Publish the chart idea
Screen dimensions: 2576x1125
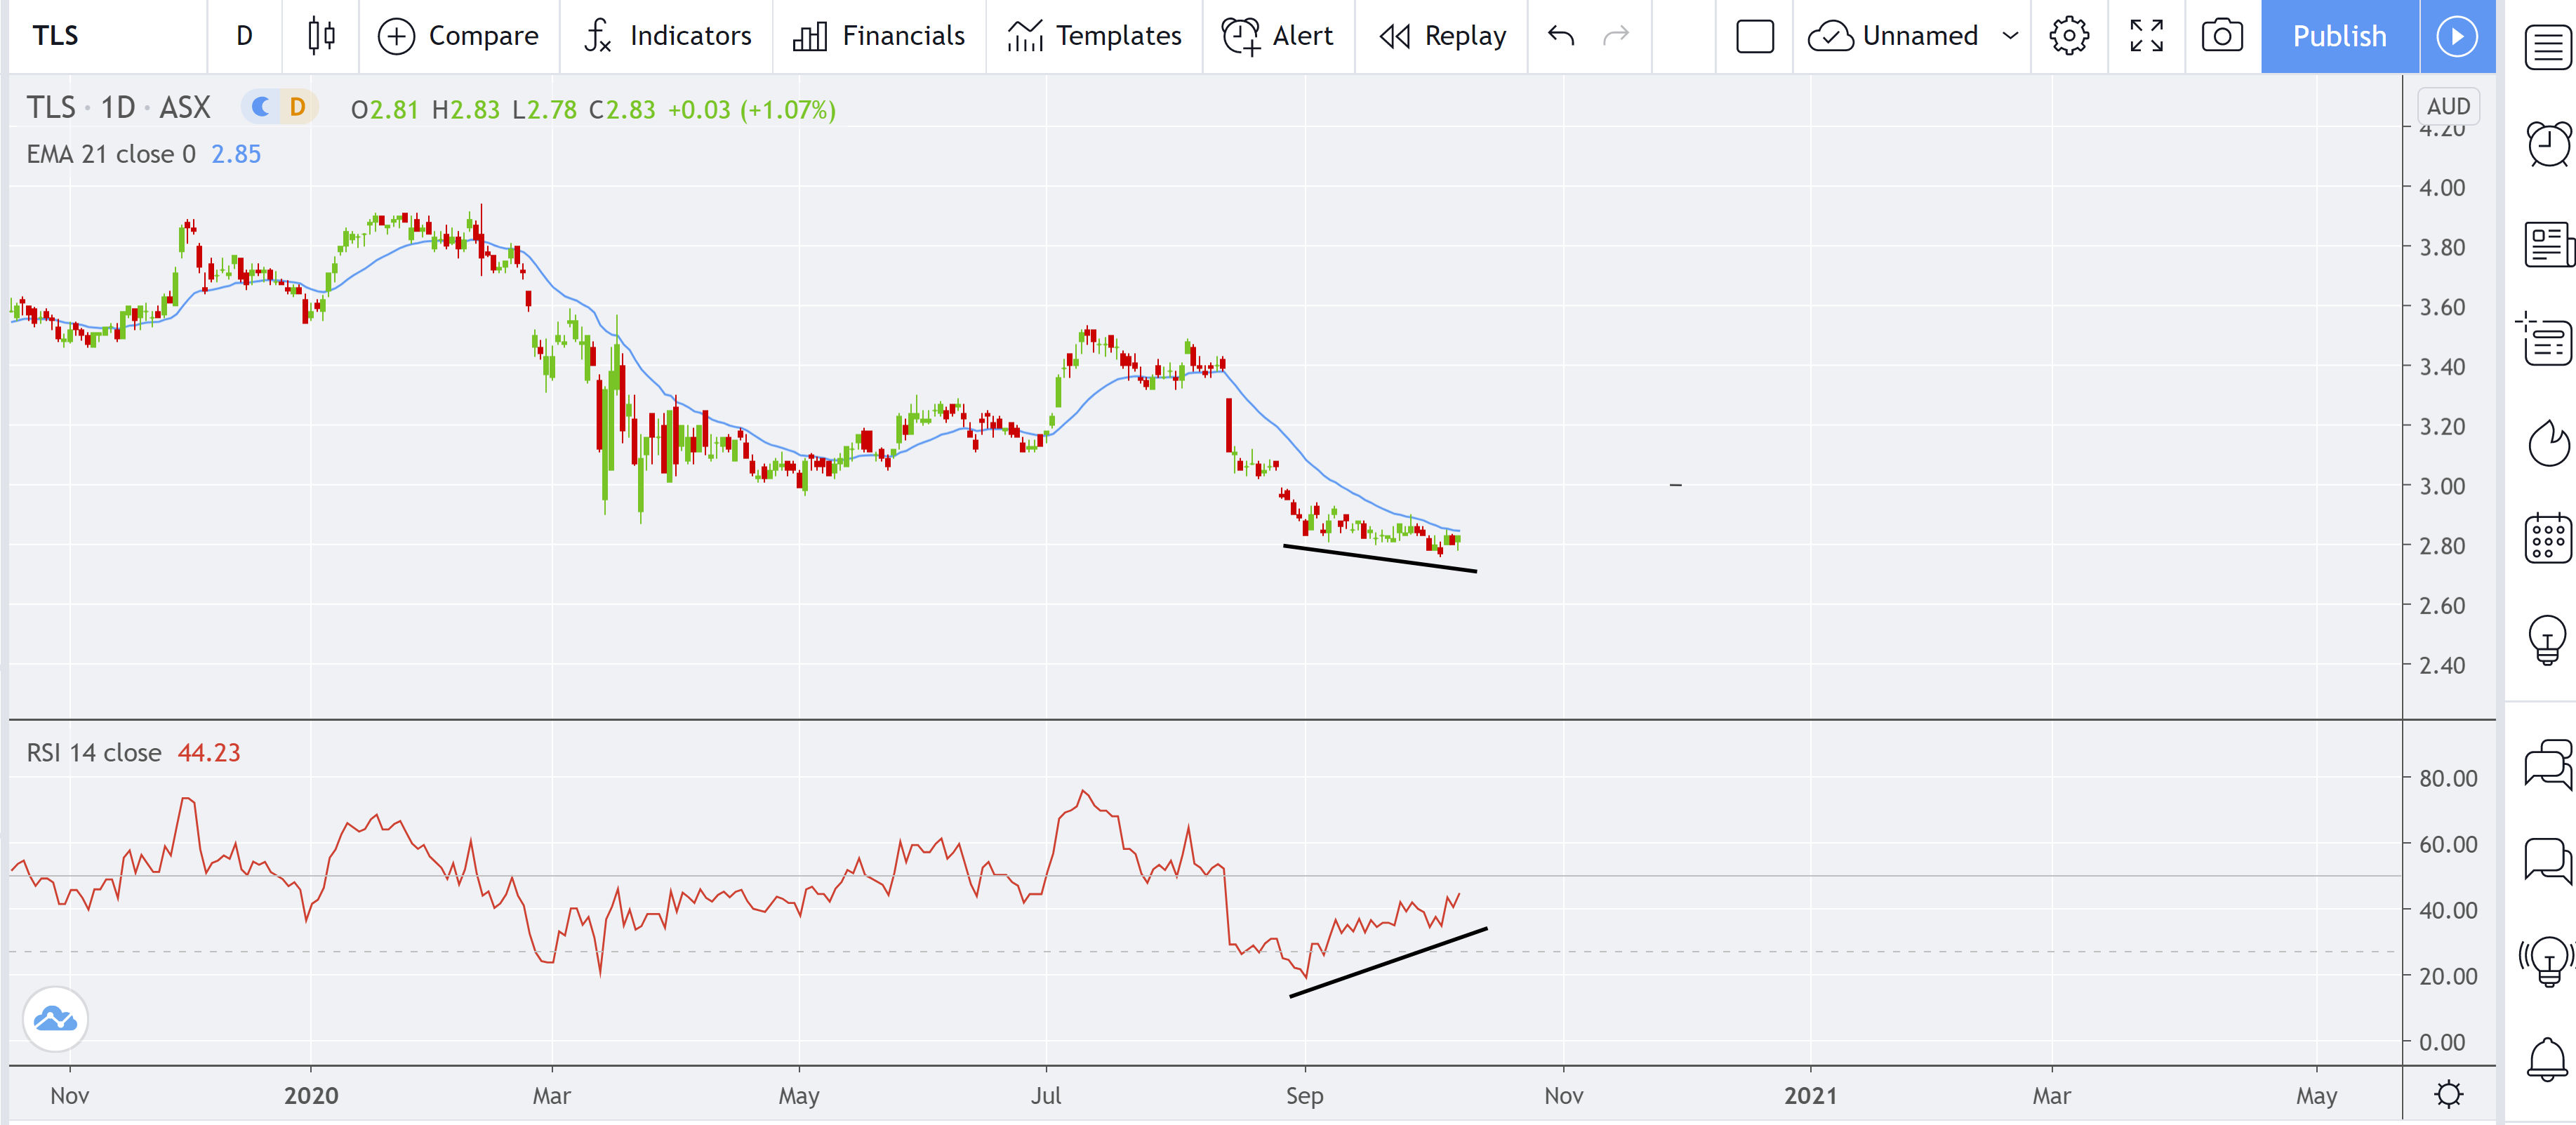[x=2339, y=36]
